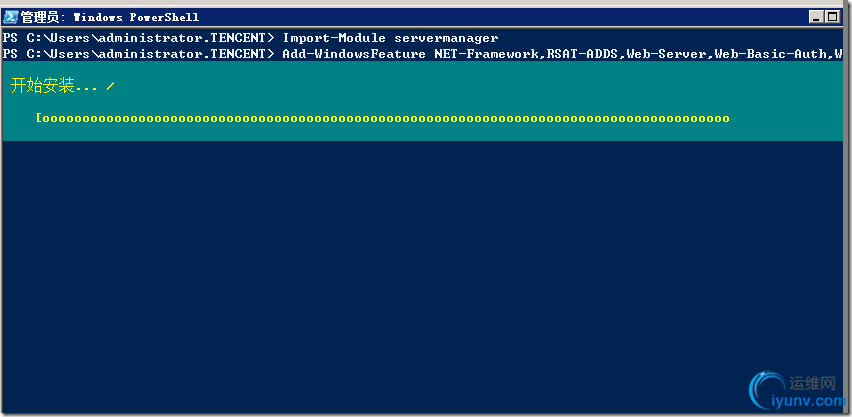852x417 pixels.
Task: Click the Web-Server feature name
Action: tap(667, 54)
